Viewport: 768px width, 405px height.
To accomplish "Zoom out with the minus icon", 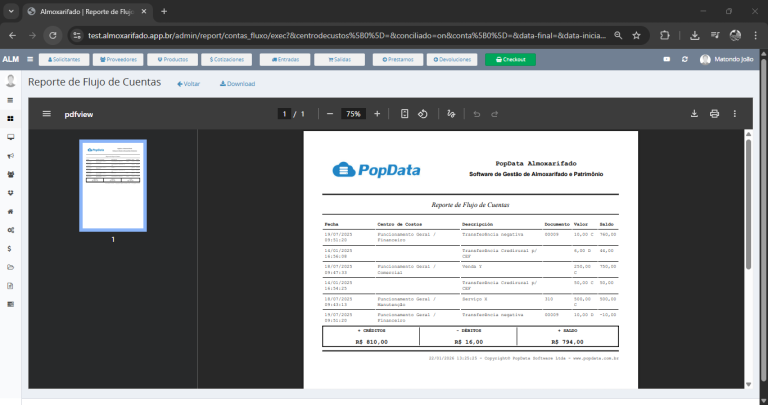I will [x=330, y=114].
